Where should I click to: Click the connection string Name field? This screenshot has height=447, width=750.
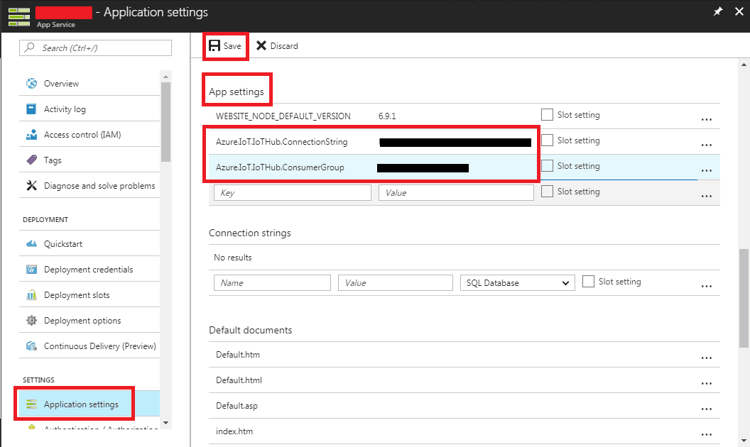coord(272,283)
